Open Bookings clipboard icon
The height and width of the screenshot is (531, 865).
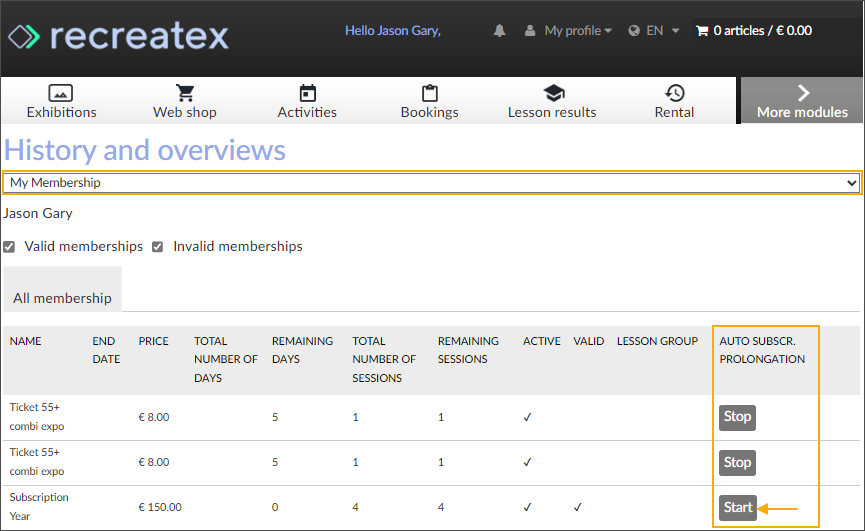429,93
